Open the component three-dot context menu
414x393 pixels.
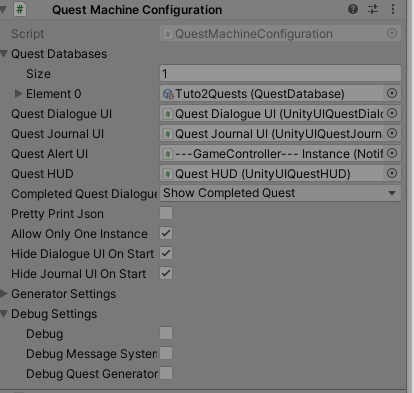coord(393,9)
